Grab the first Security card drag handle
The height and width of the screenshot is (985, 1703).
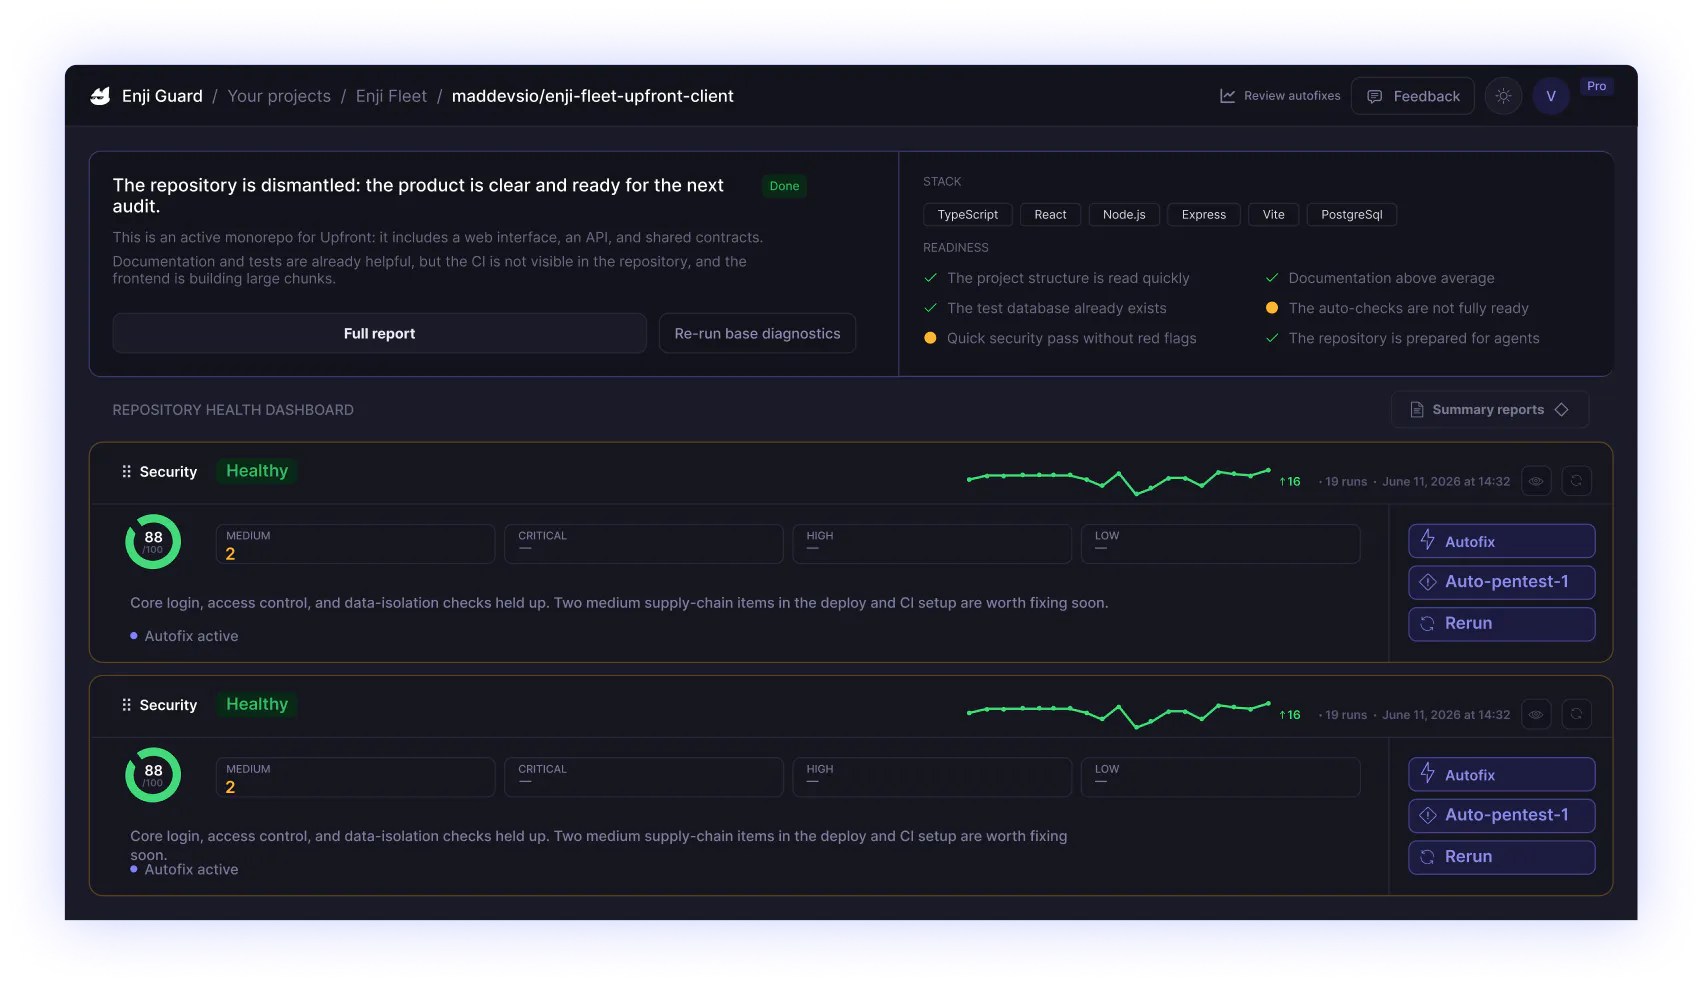(126, 471)
